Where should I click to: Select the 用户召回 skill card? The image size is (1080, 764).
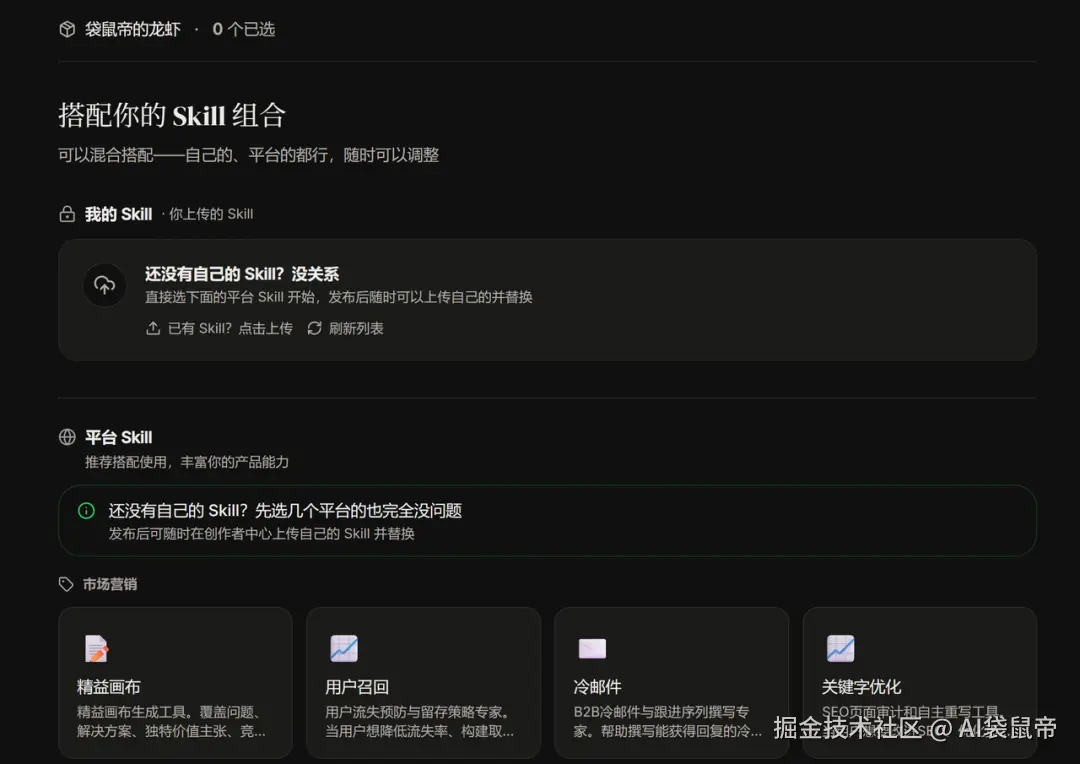(424, 683)
